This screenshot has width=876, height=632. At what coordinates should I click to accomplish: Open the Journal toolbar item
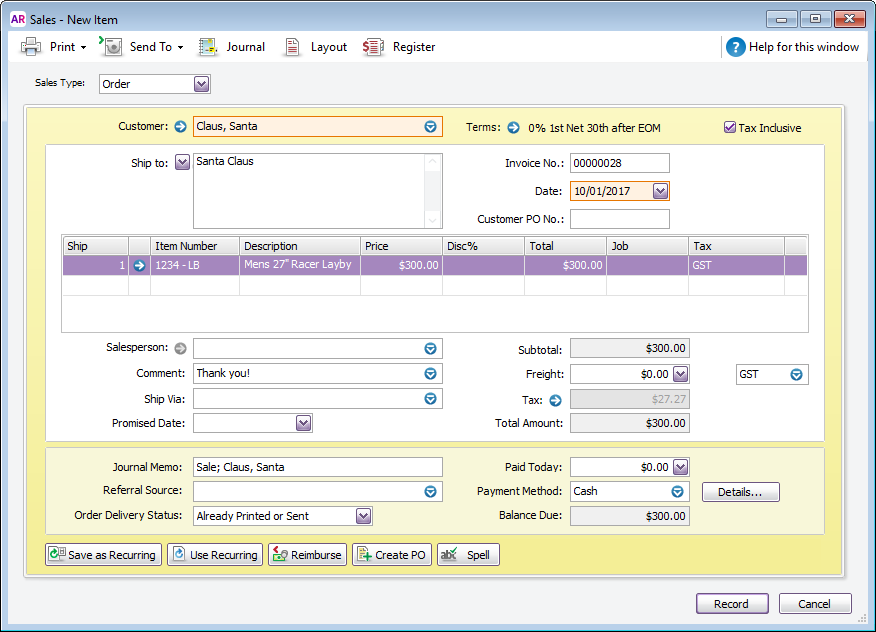(232, 46)
